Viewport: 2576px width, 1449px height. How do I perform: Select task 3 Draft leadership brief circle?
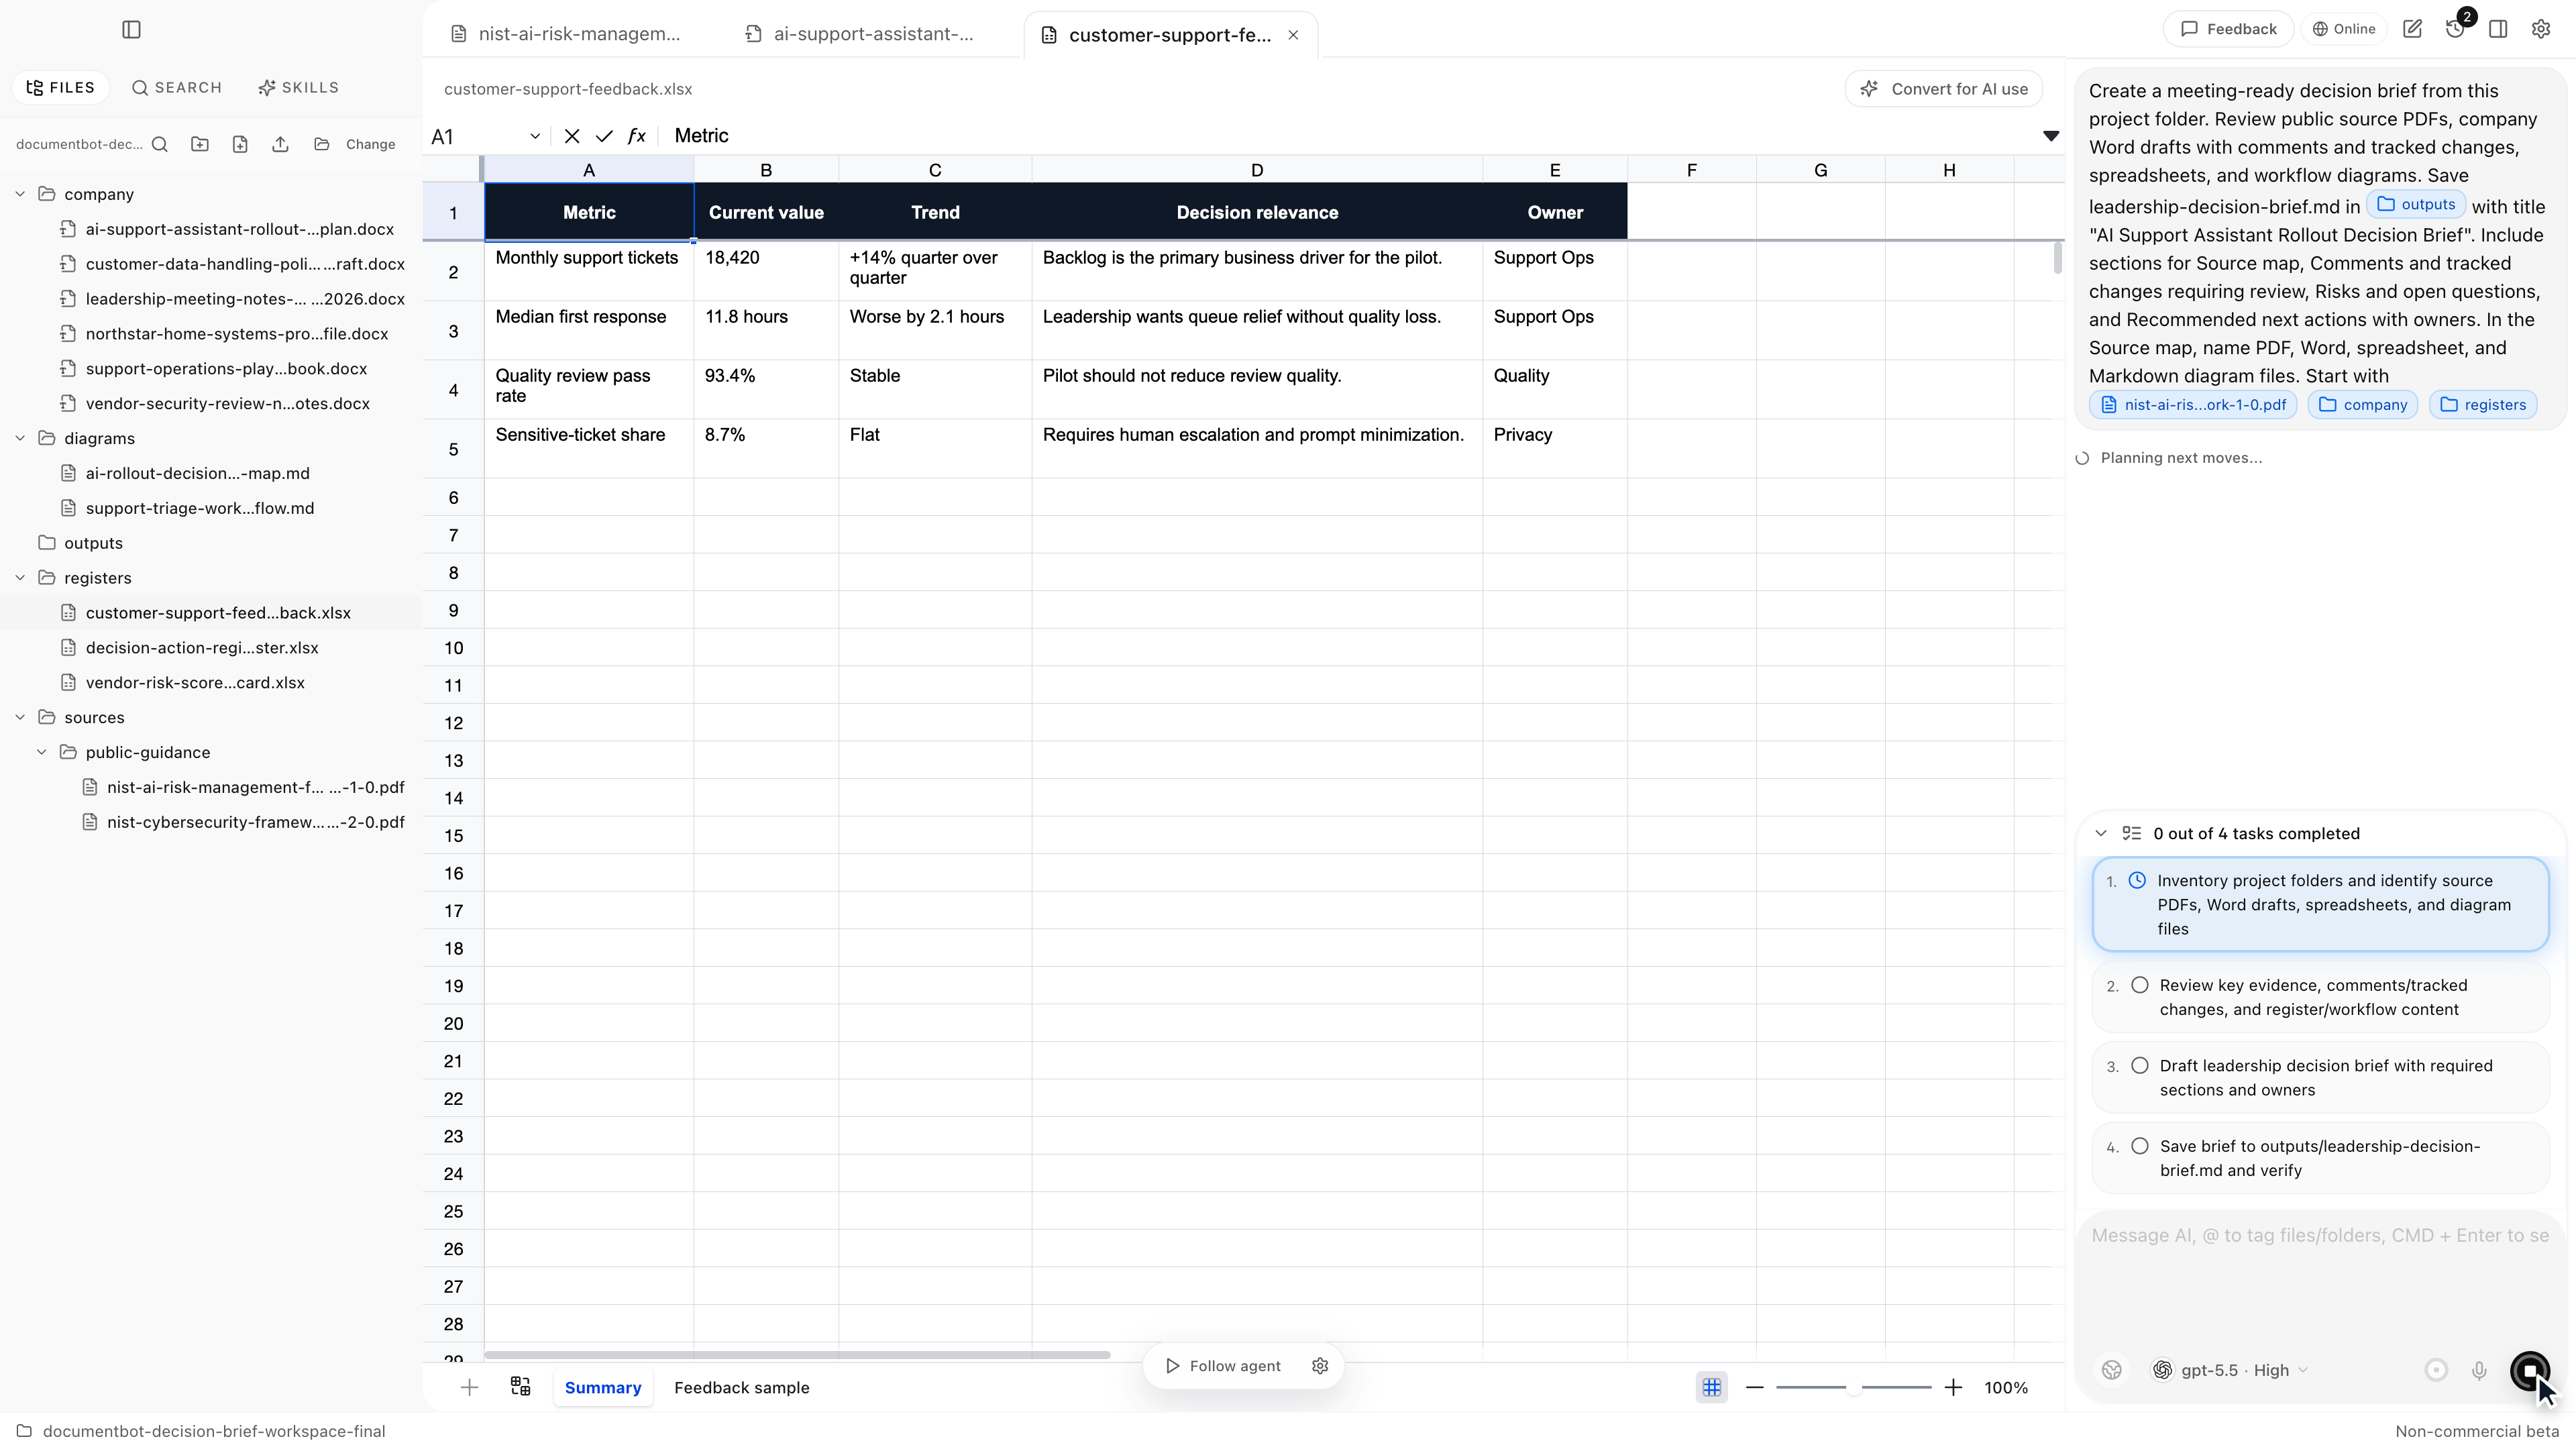click(x=2139, y=1066)
